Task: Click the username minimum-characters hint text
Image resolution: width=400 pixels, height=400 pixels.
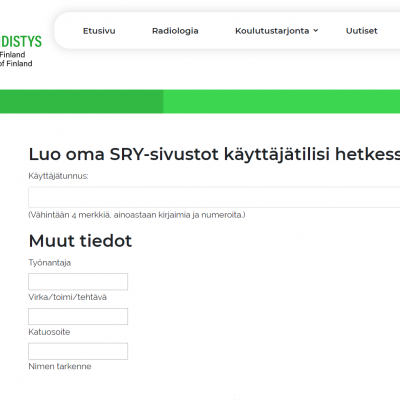Action: pyautogui.click(x=137, y=215)
